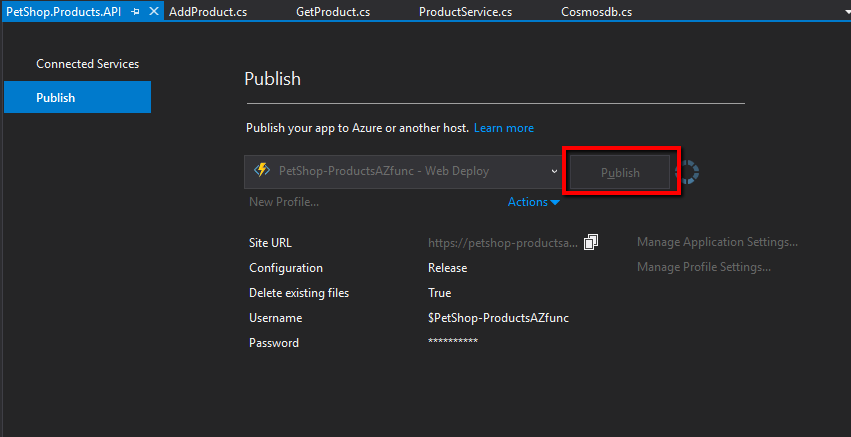
Task: Open the publish profile combo box
Action: 405,172
